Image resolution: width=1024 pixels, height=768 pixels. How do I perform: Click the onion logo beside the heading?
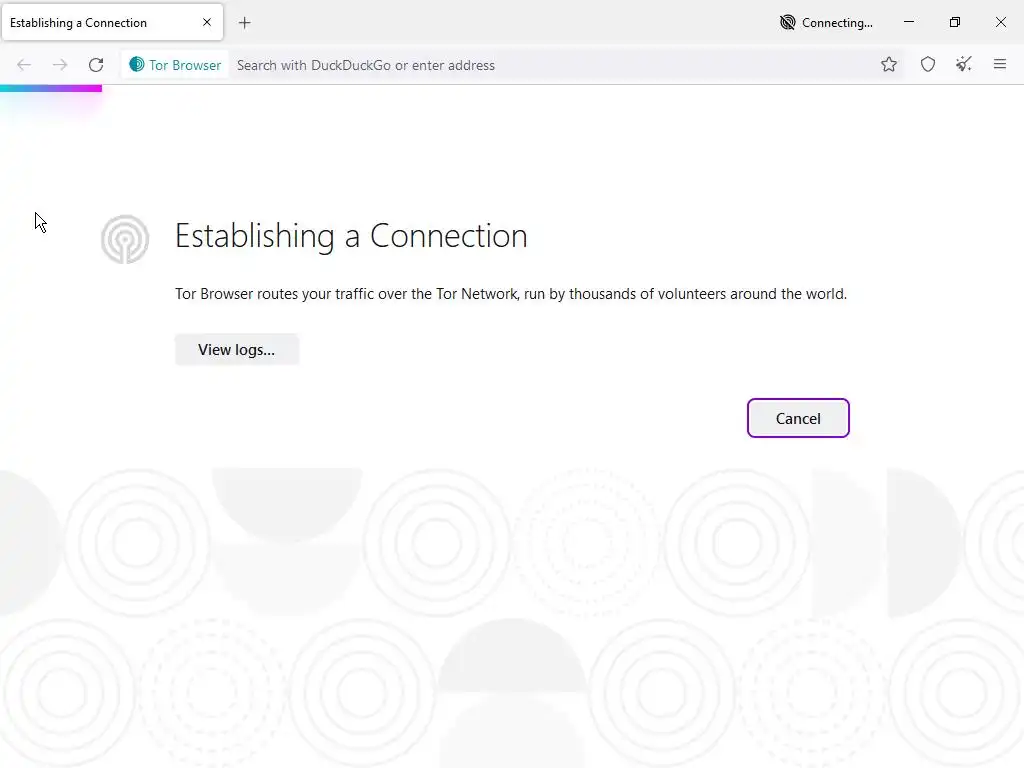point(125,239)
